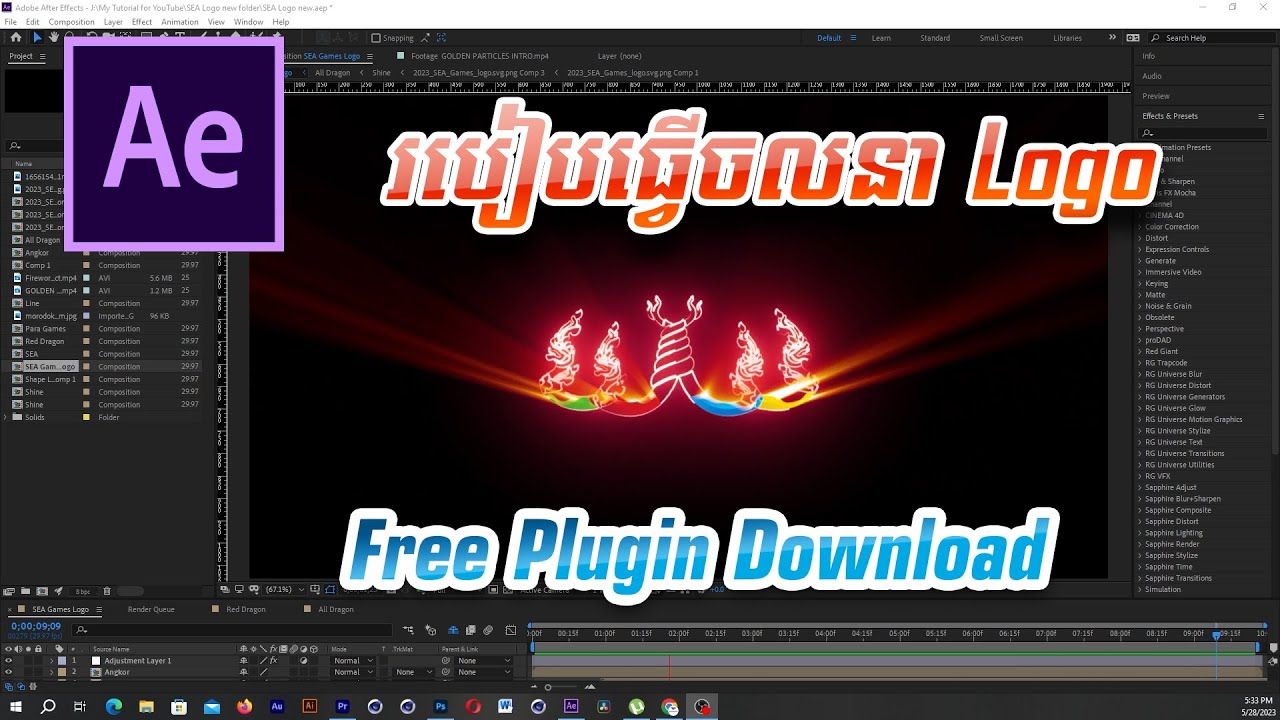Viewport: 1280px width, 720px height.
Task: Toggle shy switch for Angkor layer
Action: click(x=243, y=672)
